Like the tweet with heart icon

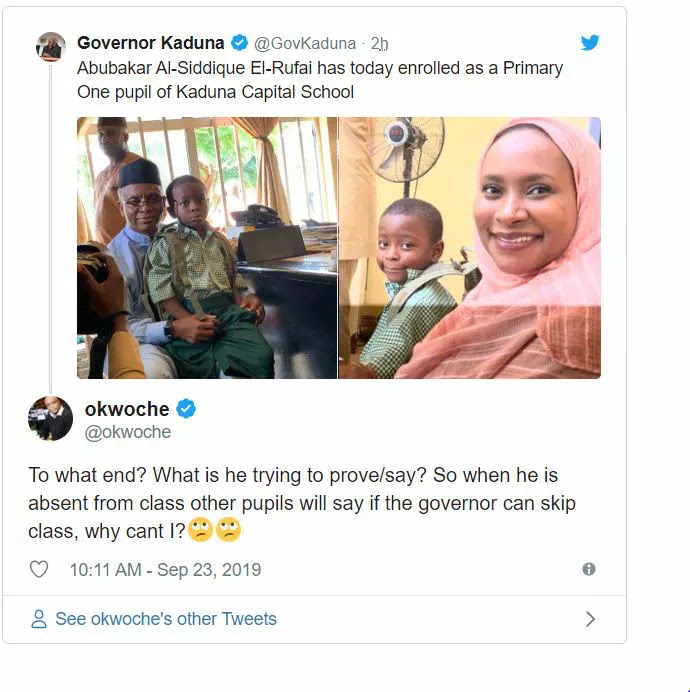point(39,569)
